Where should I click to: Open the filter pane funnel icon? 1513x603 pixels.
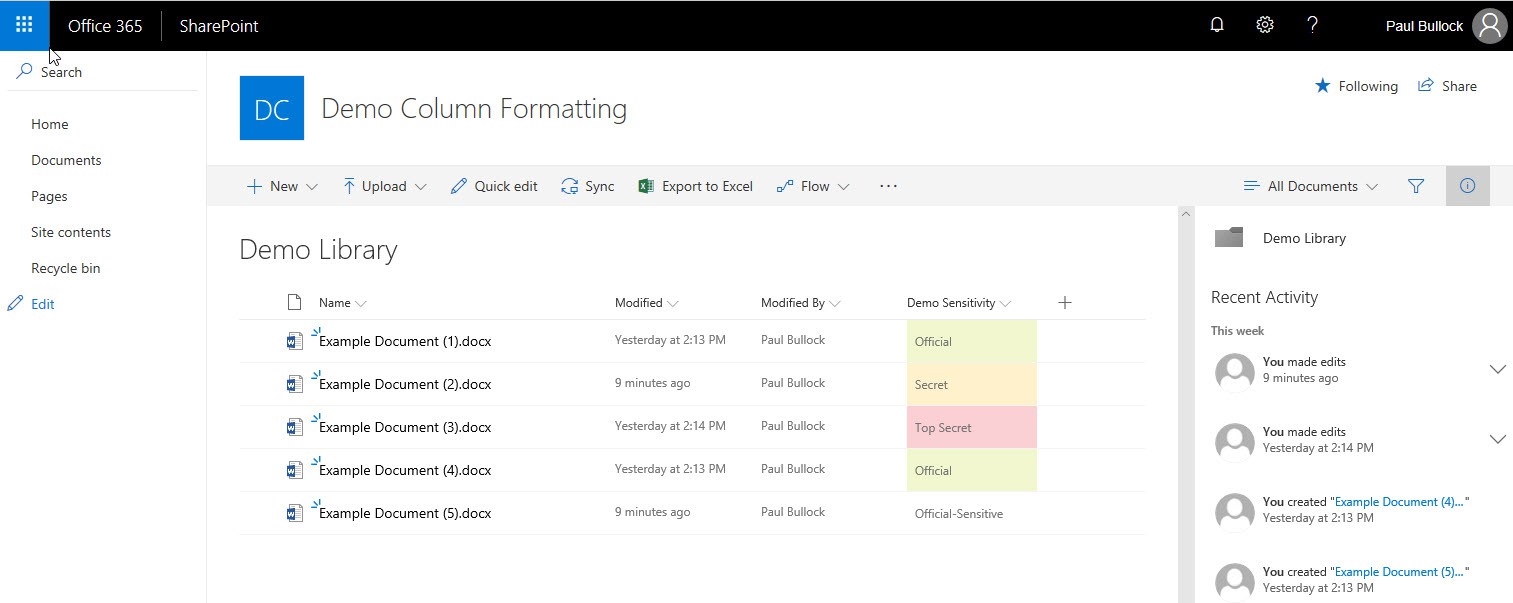(x=1415, y=186)
